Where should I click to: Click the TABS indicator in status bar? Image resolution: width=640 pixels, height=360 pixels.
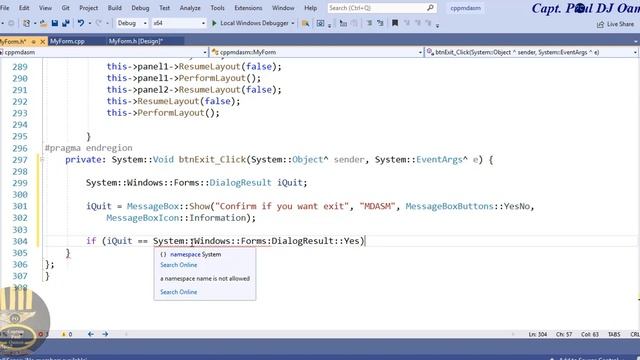coord(614,334)
